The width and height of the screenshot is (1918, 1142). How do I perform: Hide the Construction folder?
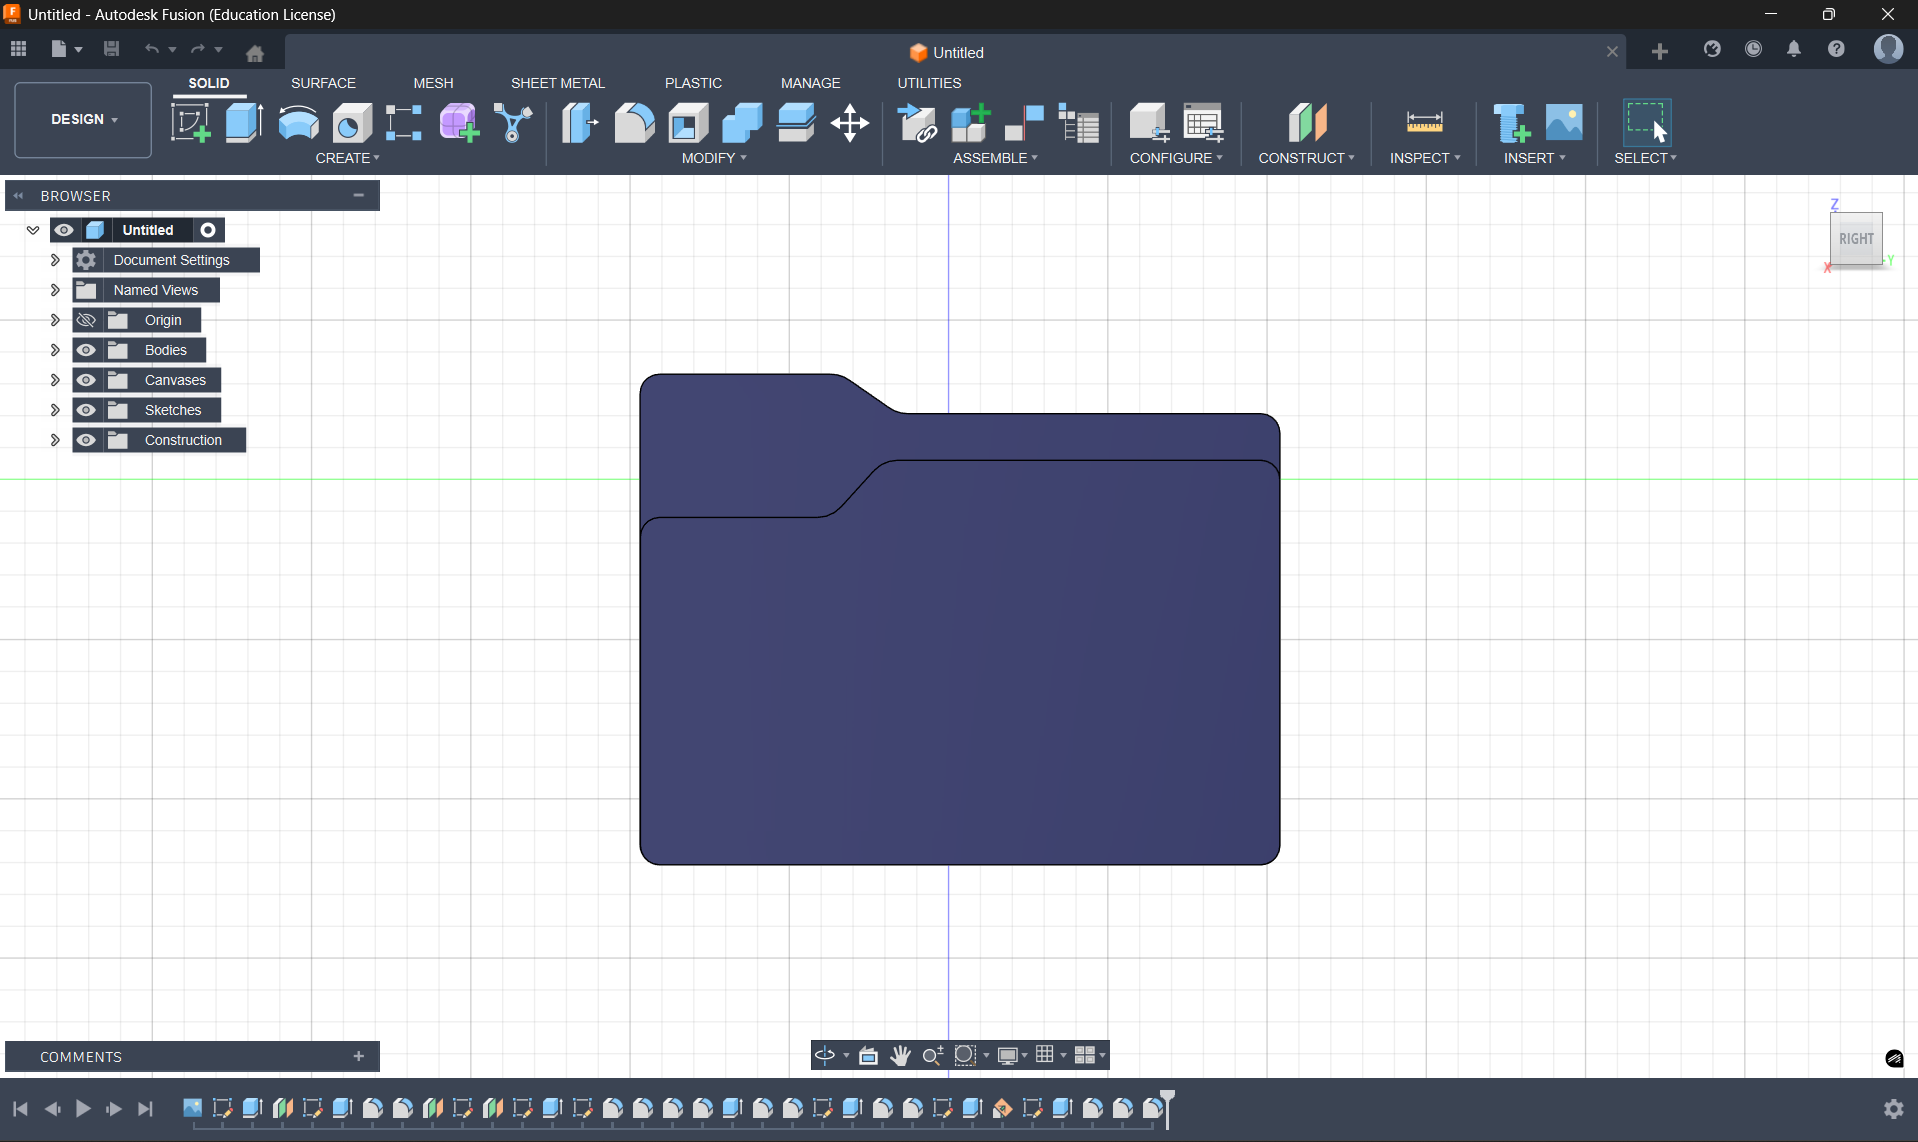tap(86, 440)
